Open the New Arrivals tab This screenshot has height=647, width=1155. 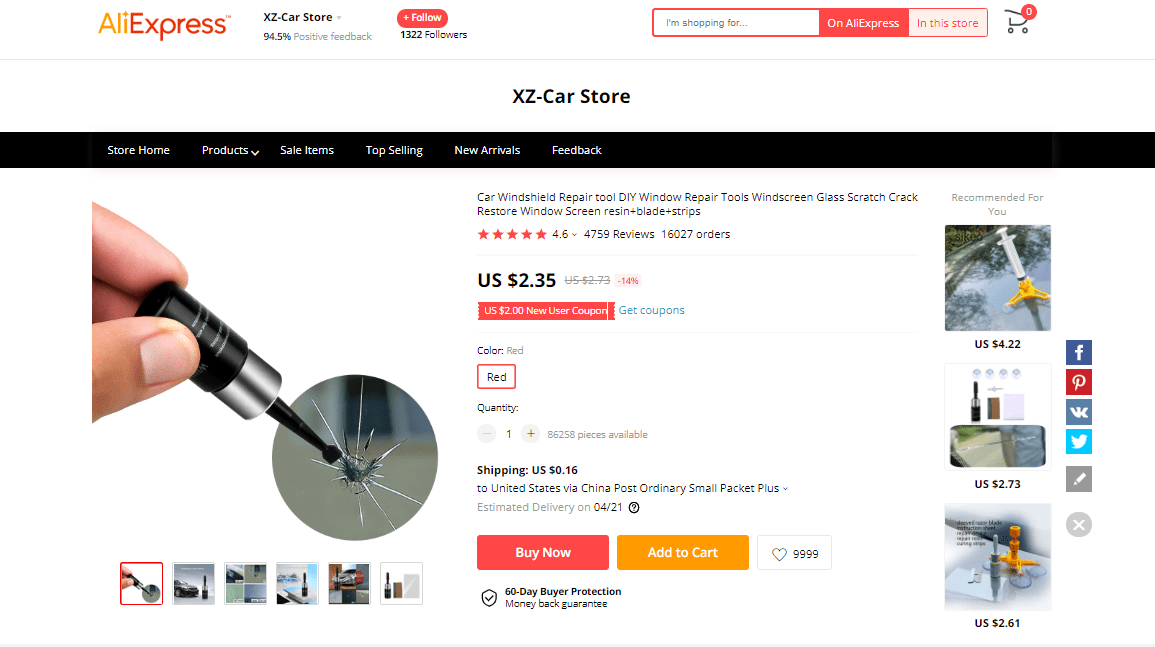coord(487,150)
